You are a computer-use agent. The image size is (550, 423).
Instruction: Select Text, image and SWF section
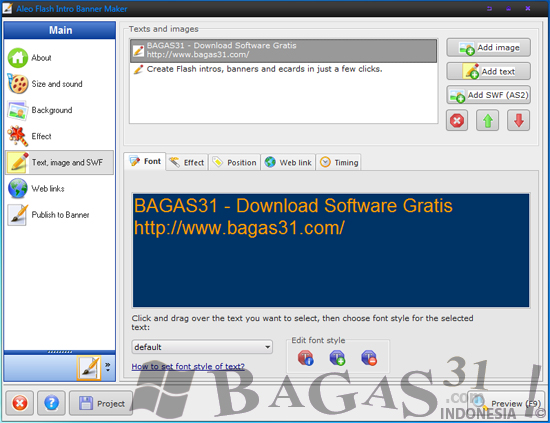pyautogui.click(x=60, y=162)
